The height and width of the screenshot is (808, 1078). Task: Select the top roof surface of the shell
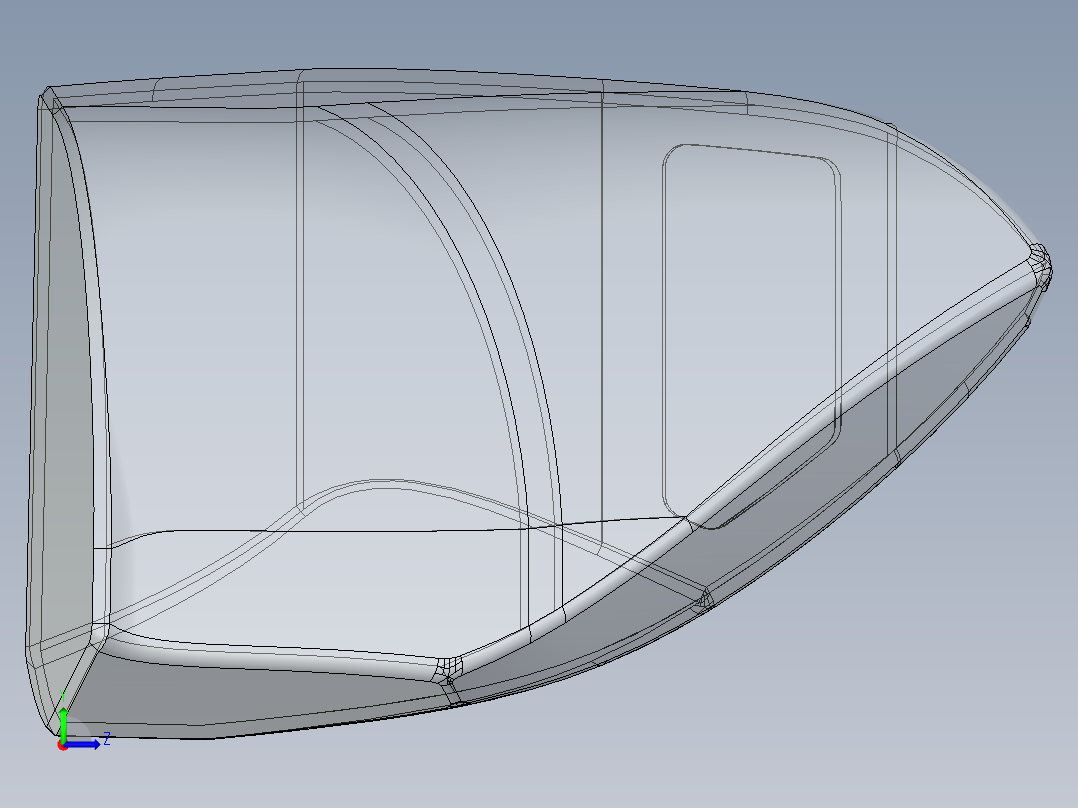[450, 88]
